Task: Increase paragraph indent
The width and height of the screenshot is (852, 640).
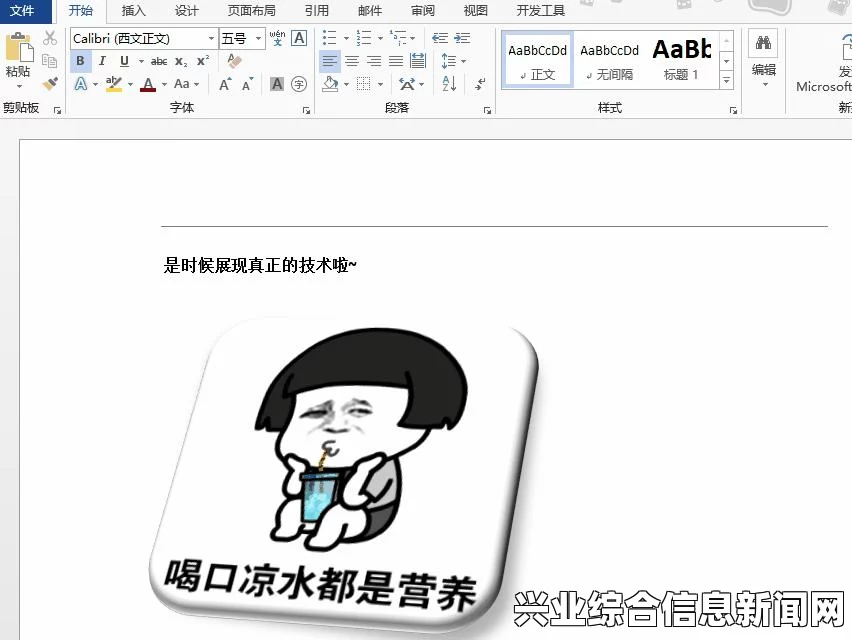Action: pos(462,38)
